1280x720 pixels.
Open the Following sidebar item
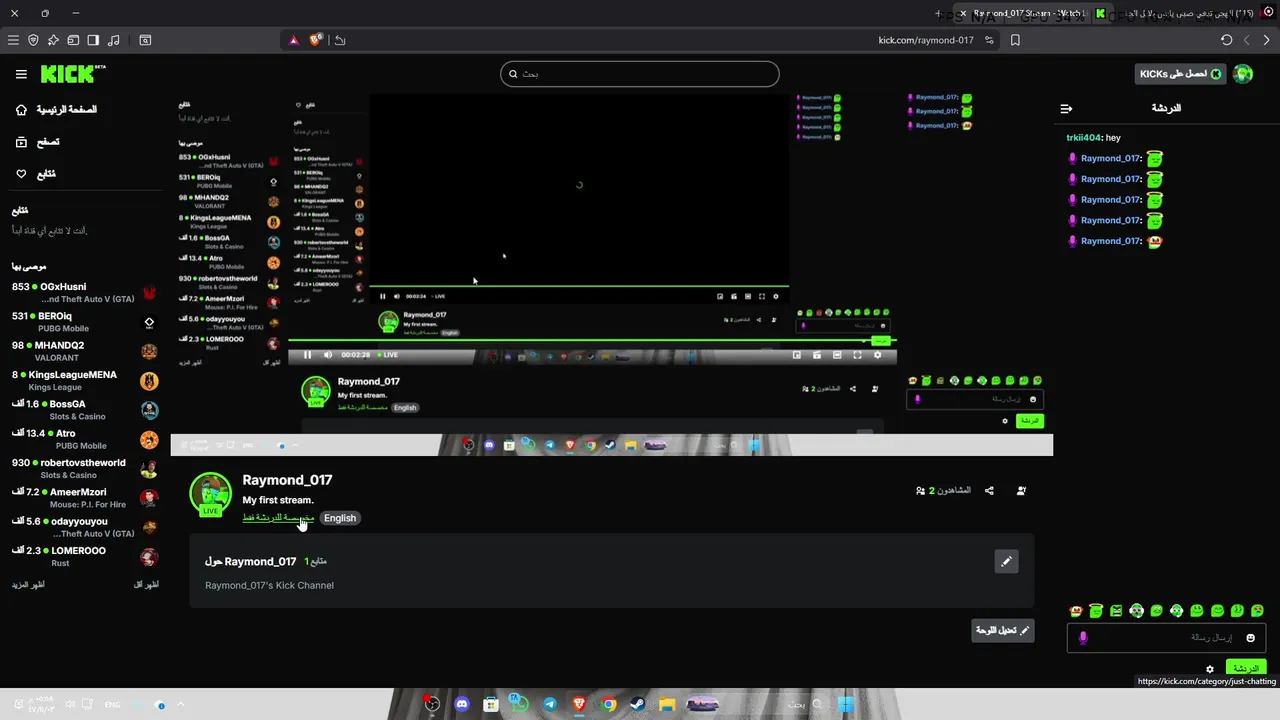(x=35, y=174)
